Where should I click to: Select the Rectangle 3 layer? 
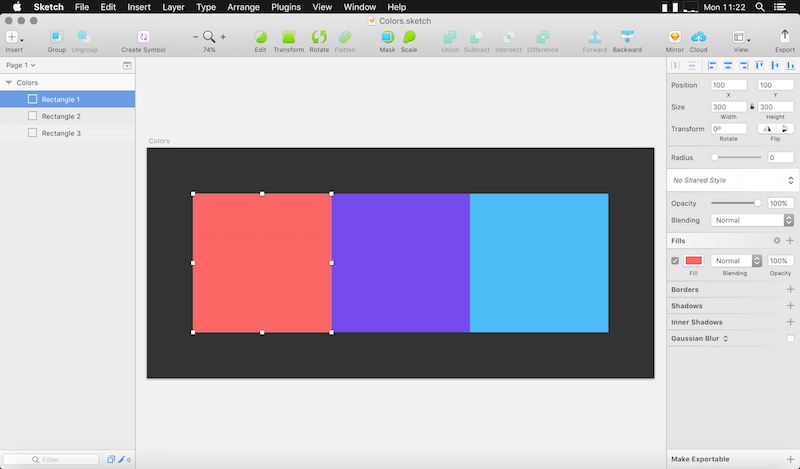67,133
